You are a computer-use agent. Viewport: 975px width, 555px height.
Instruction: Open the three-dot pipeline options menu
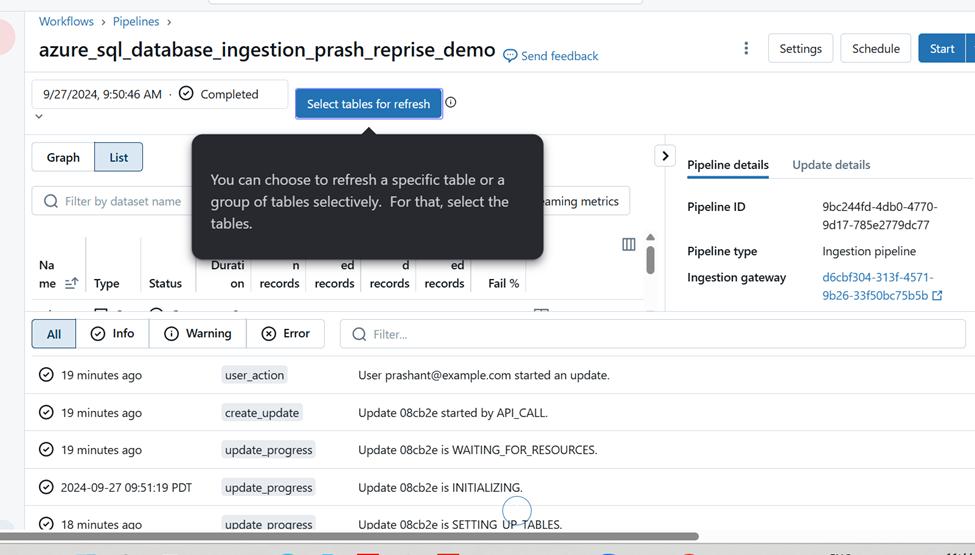(746, 48)
